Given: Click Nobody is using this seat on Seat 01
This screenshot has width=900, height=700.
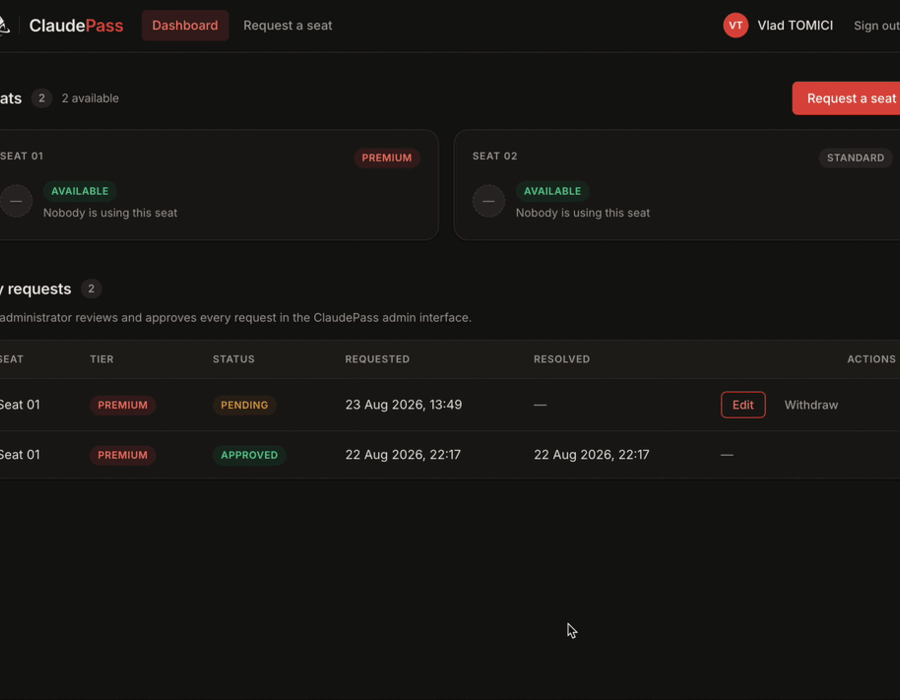Looking at the screenshot, I should (110, 213).
